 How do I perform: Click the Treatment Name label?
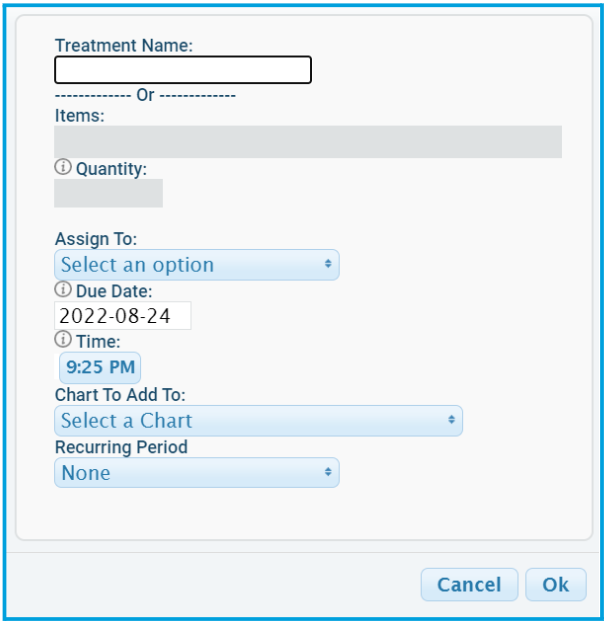pos(124,45)
